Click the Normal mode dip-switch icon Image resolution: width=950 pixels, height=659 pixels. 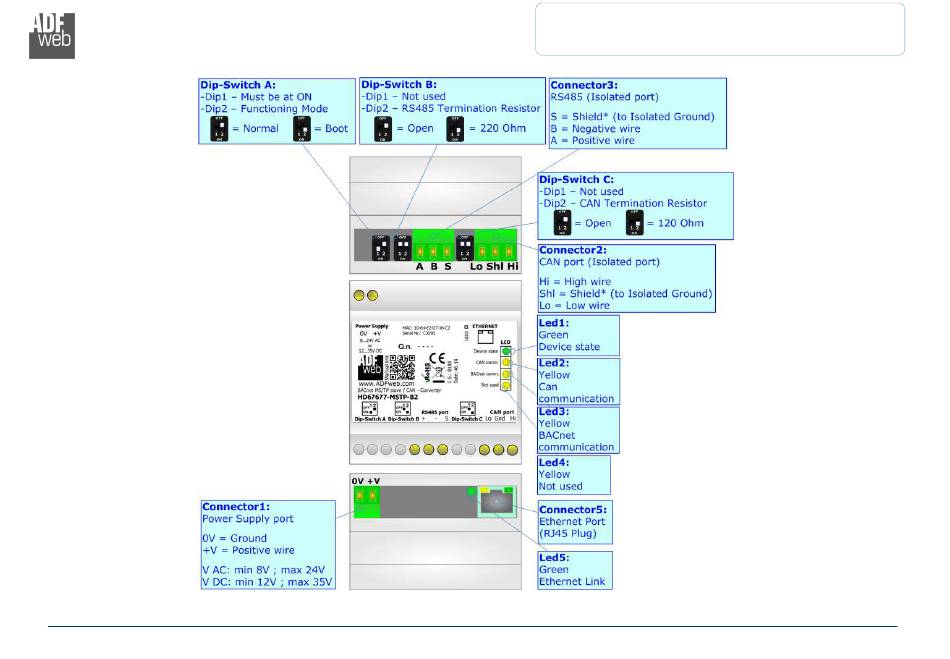(x=221, y=128)
